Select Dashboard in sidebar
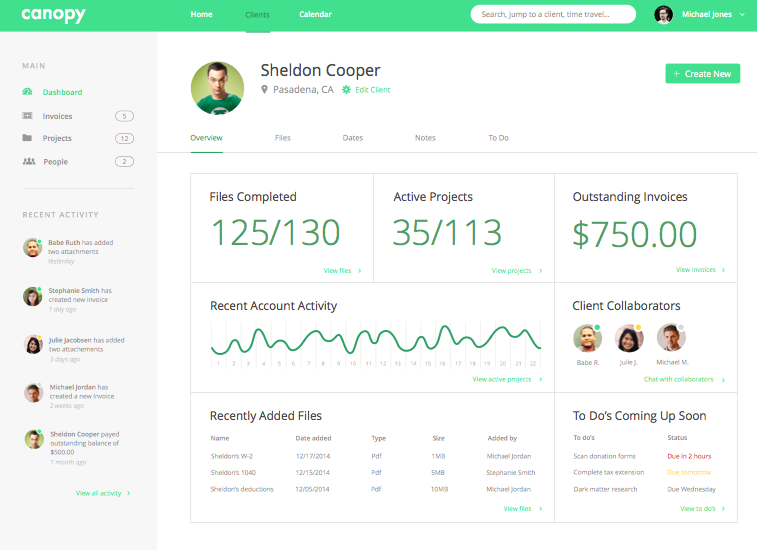This screenshot has width=757, height=550. click(62, 92)
